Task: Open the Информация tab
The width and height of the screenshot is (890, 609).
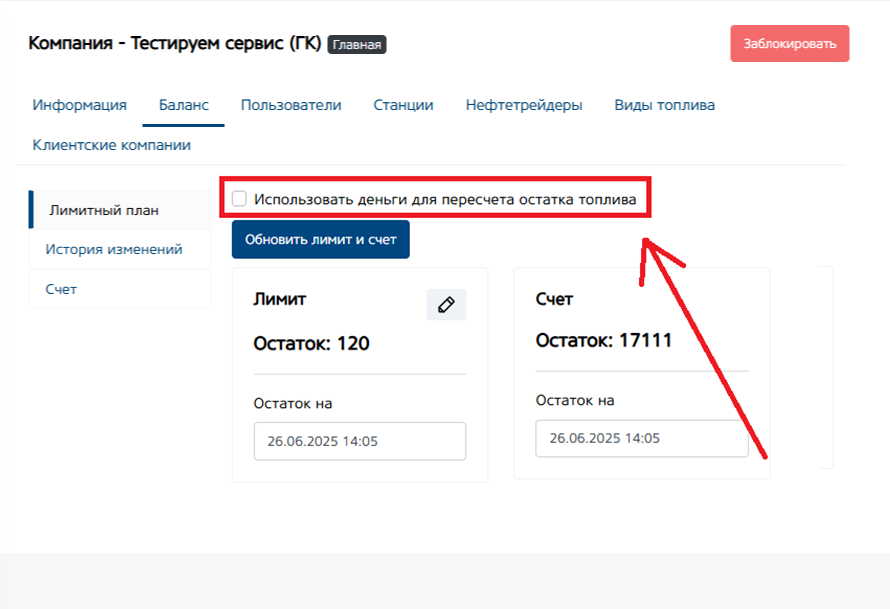Action: click(79, 105)
